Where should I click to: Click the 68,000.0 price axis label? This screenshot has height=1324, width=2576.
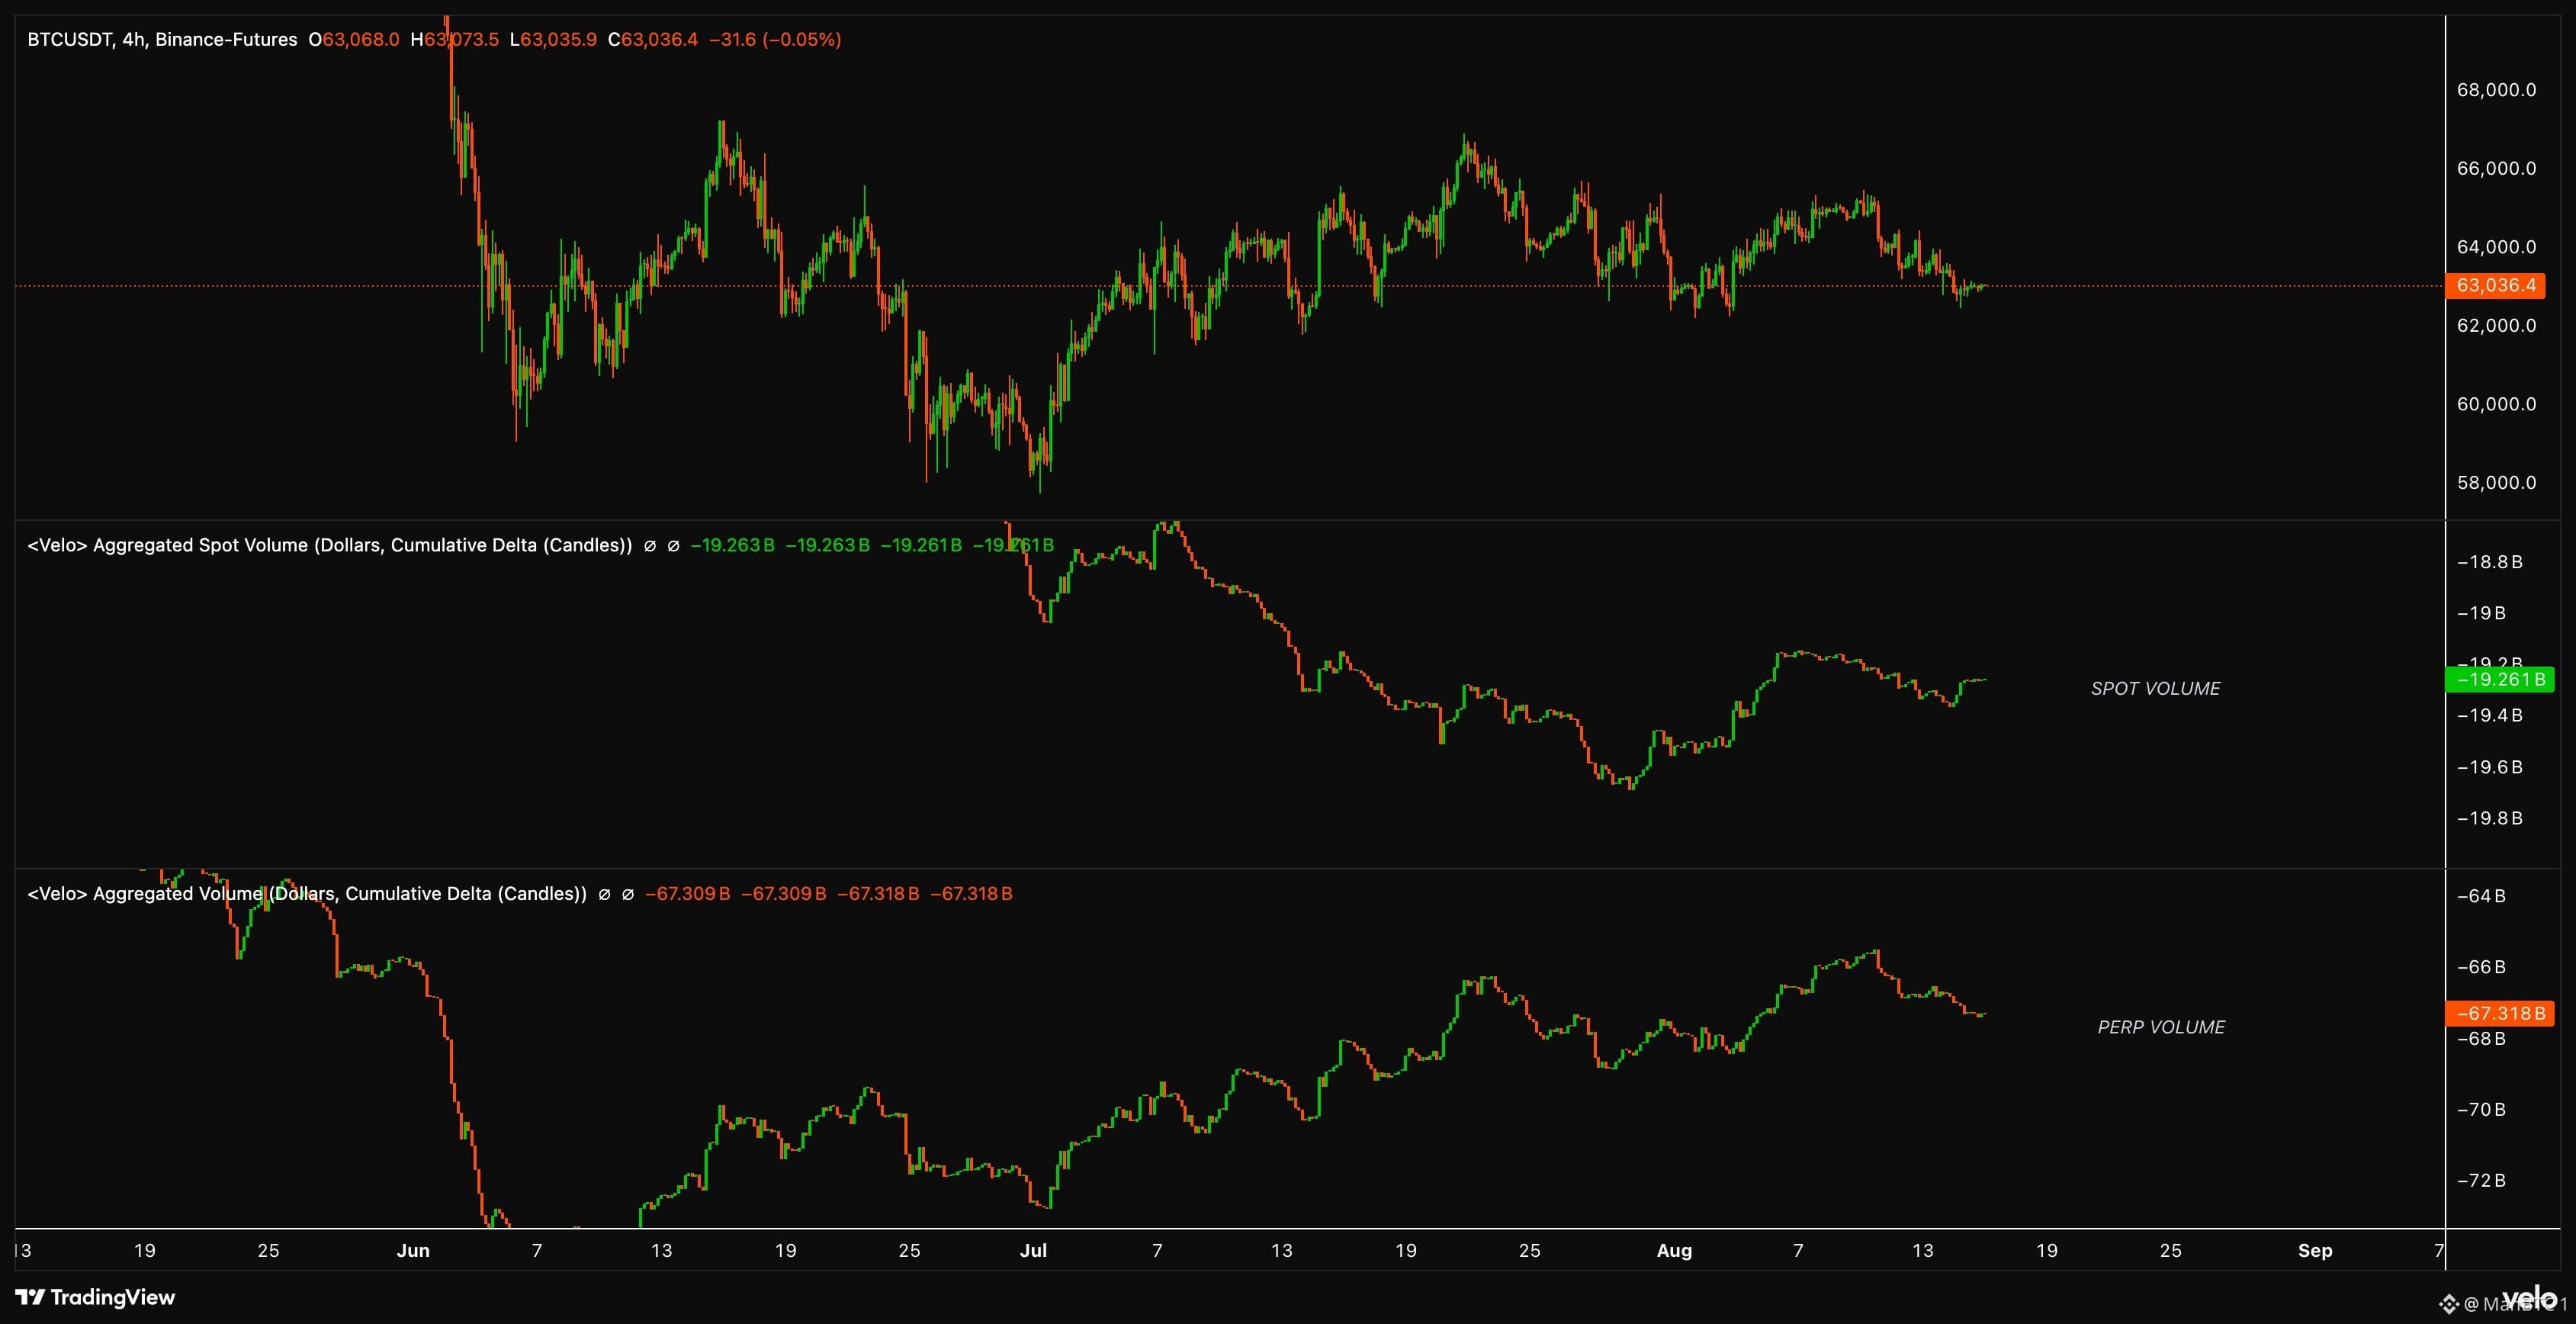click(2496, 90)
